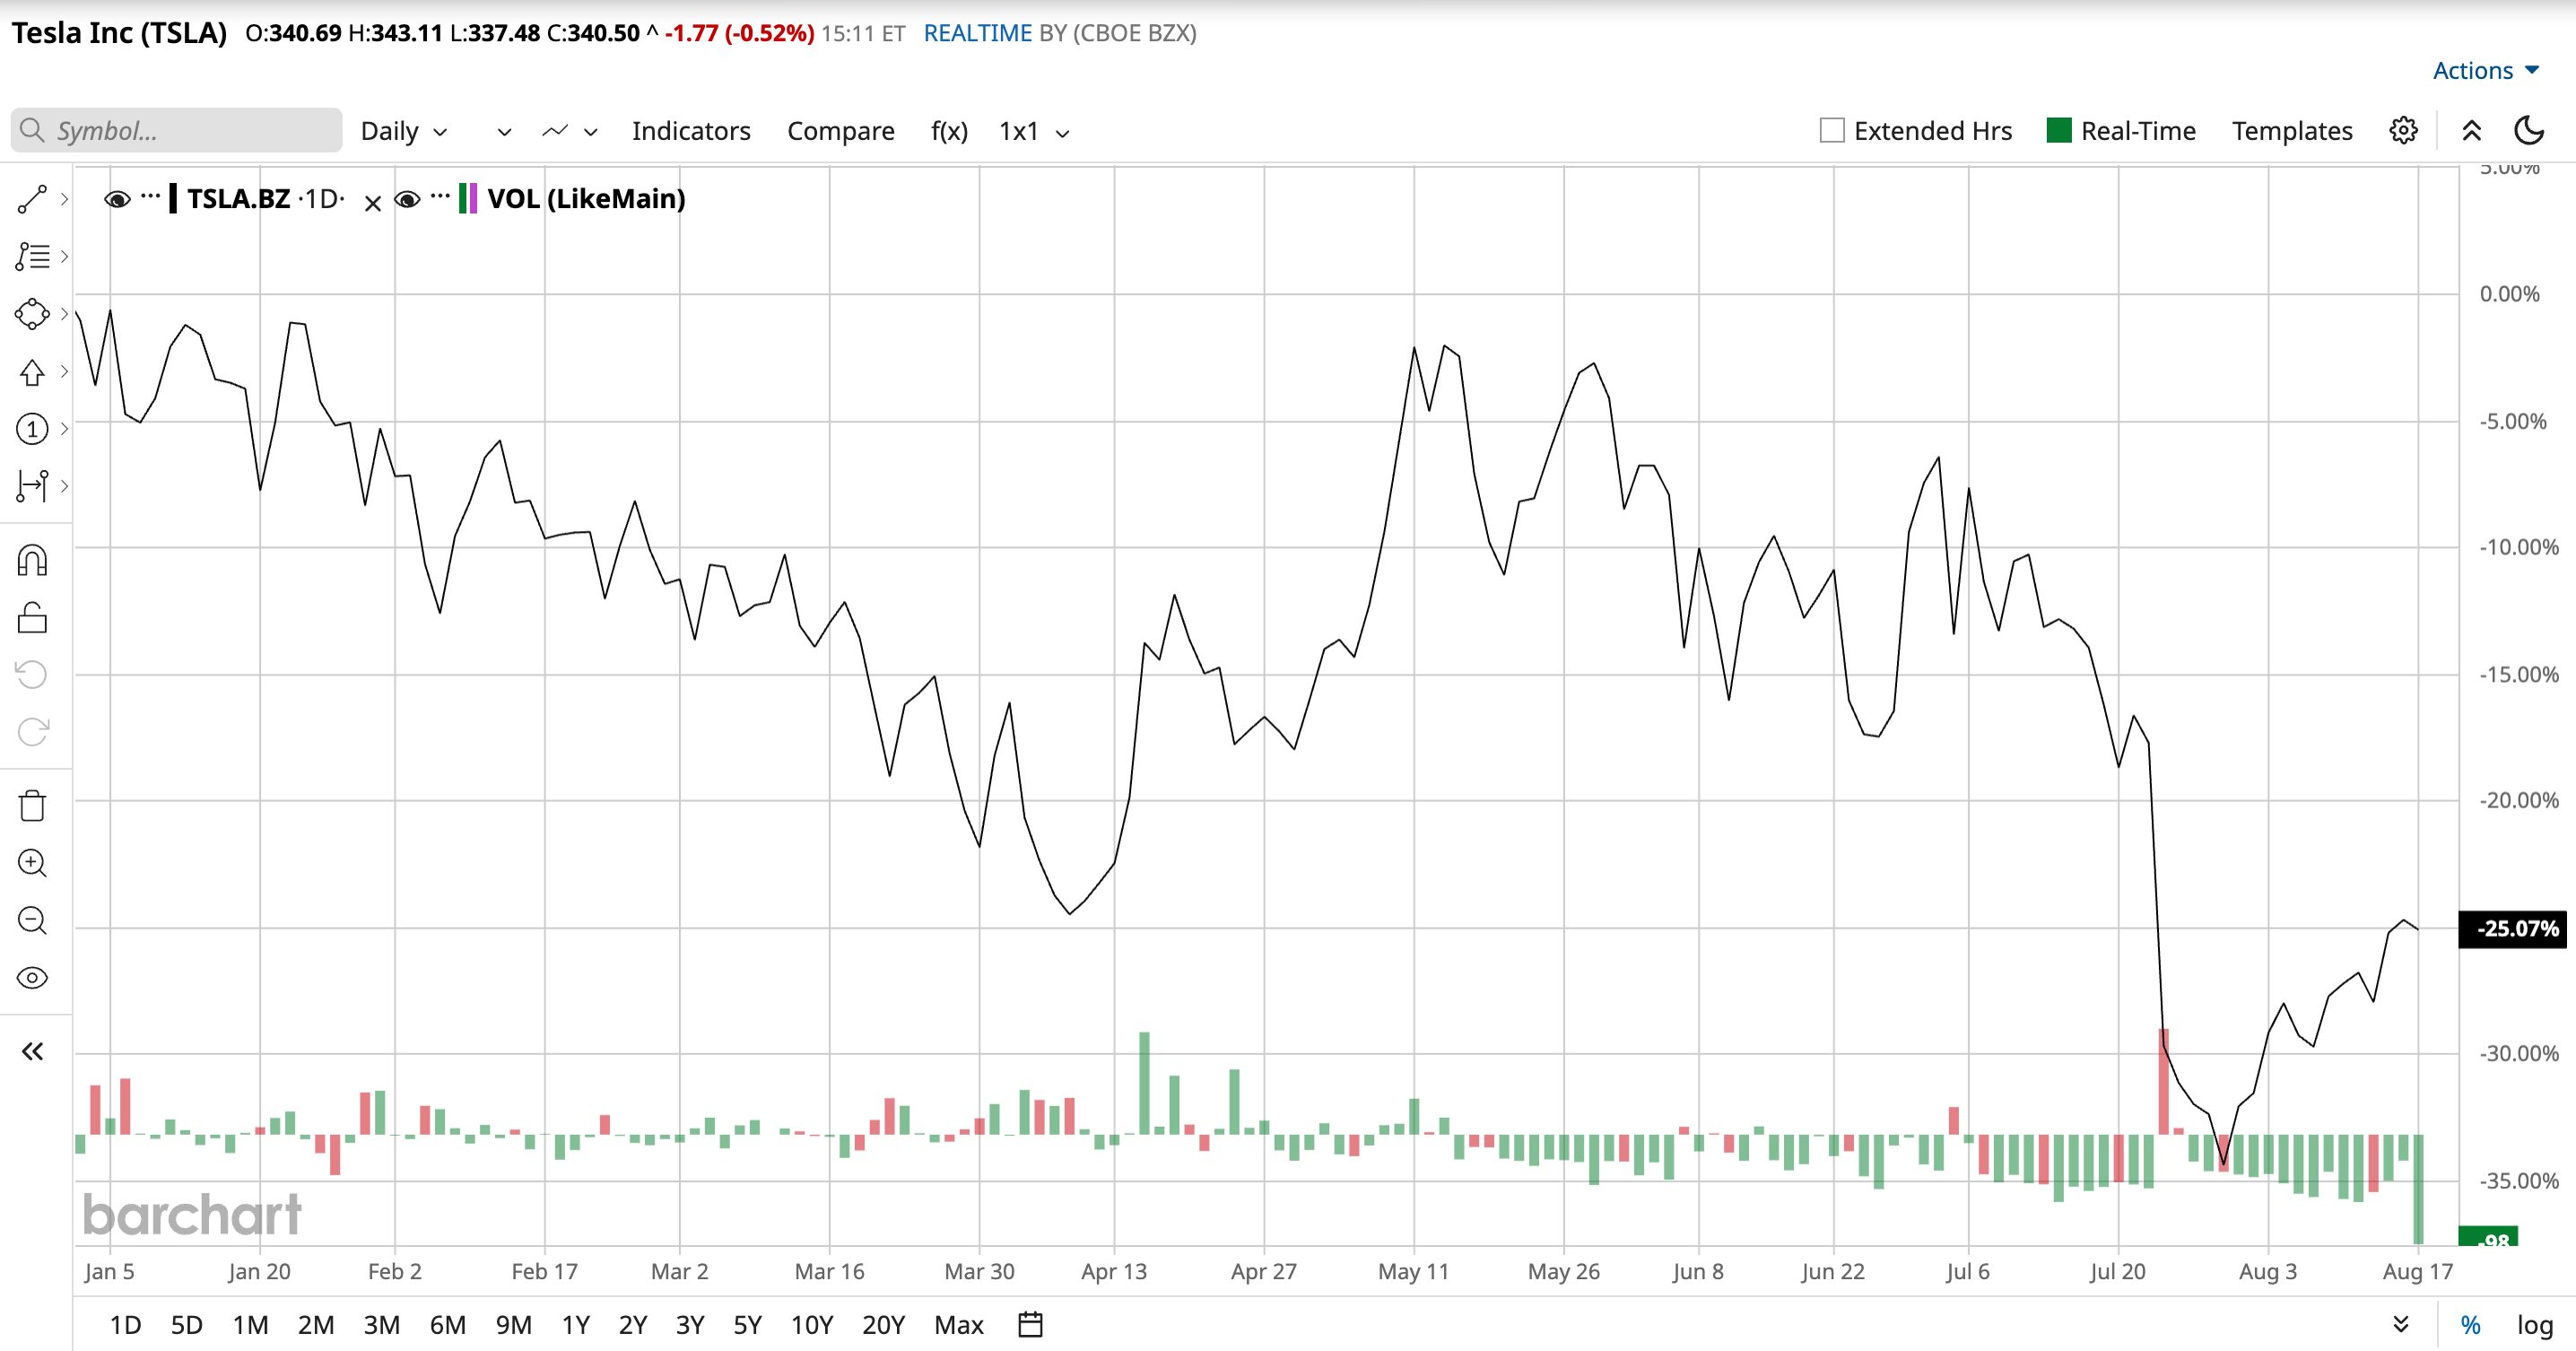The width and height of the screenshot is (2576, 1351).
Task: Toggle percent scale on the axis
Action: (2471, 1325)
